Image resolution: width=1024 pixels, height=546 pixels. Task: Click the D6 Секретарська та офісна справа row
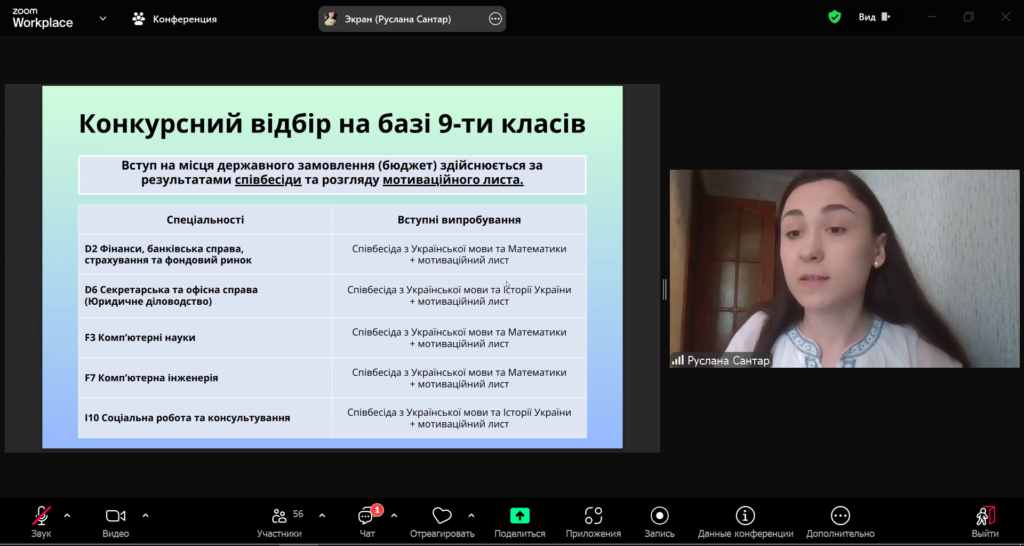pyautogui.click(x=332, y=295)
